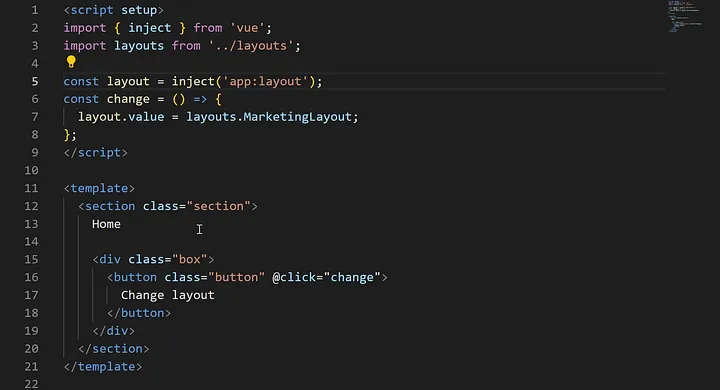This screenshot has width=720, height=390.
Task: Click the opening template tag
Action: point(99,188)
